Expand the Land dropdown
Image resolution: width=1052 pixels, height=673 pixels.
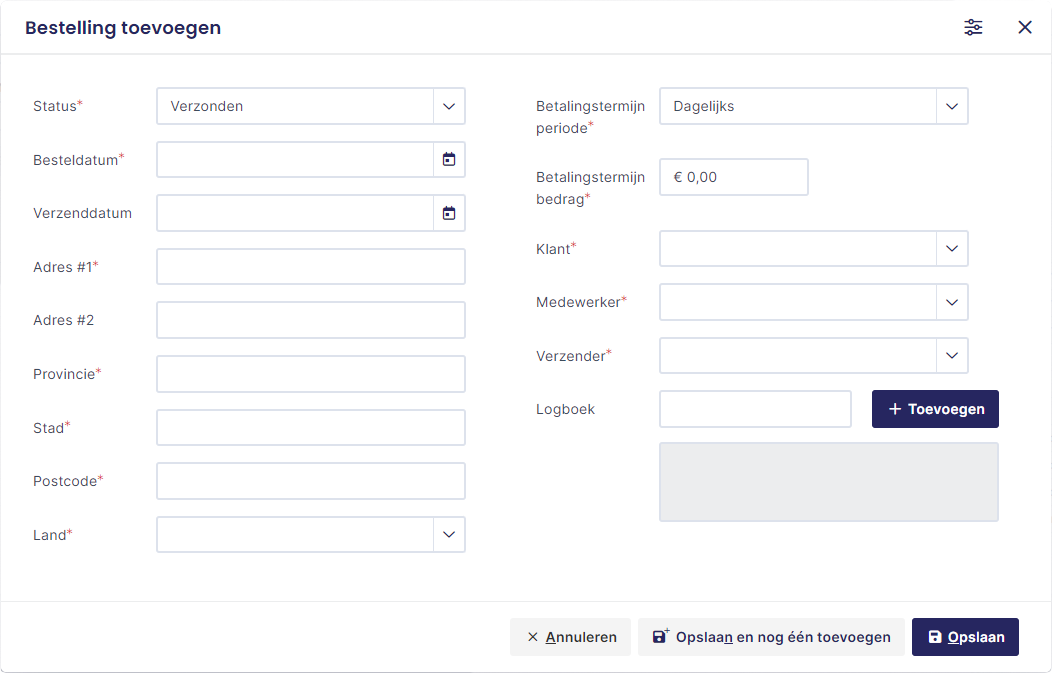coord(449,535)
